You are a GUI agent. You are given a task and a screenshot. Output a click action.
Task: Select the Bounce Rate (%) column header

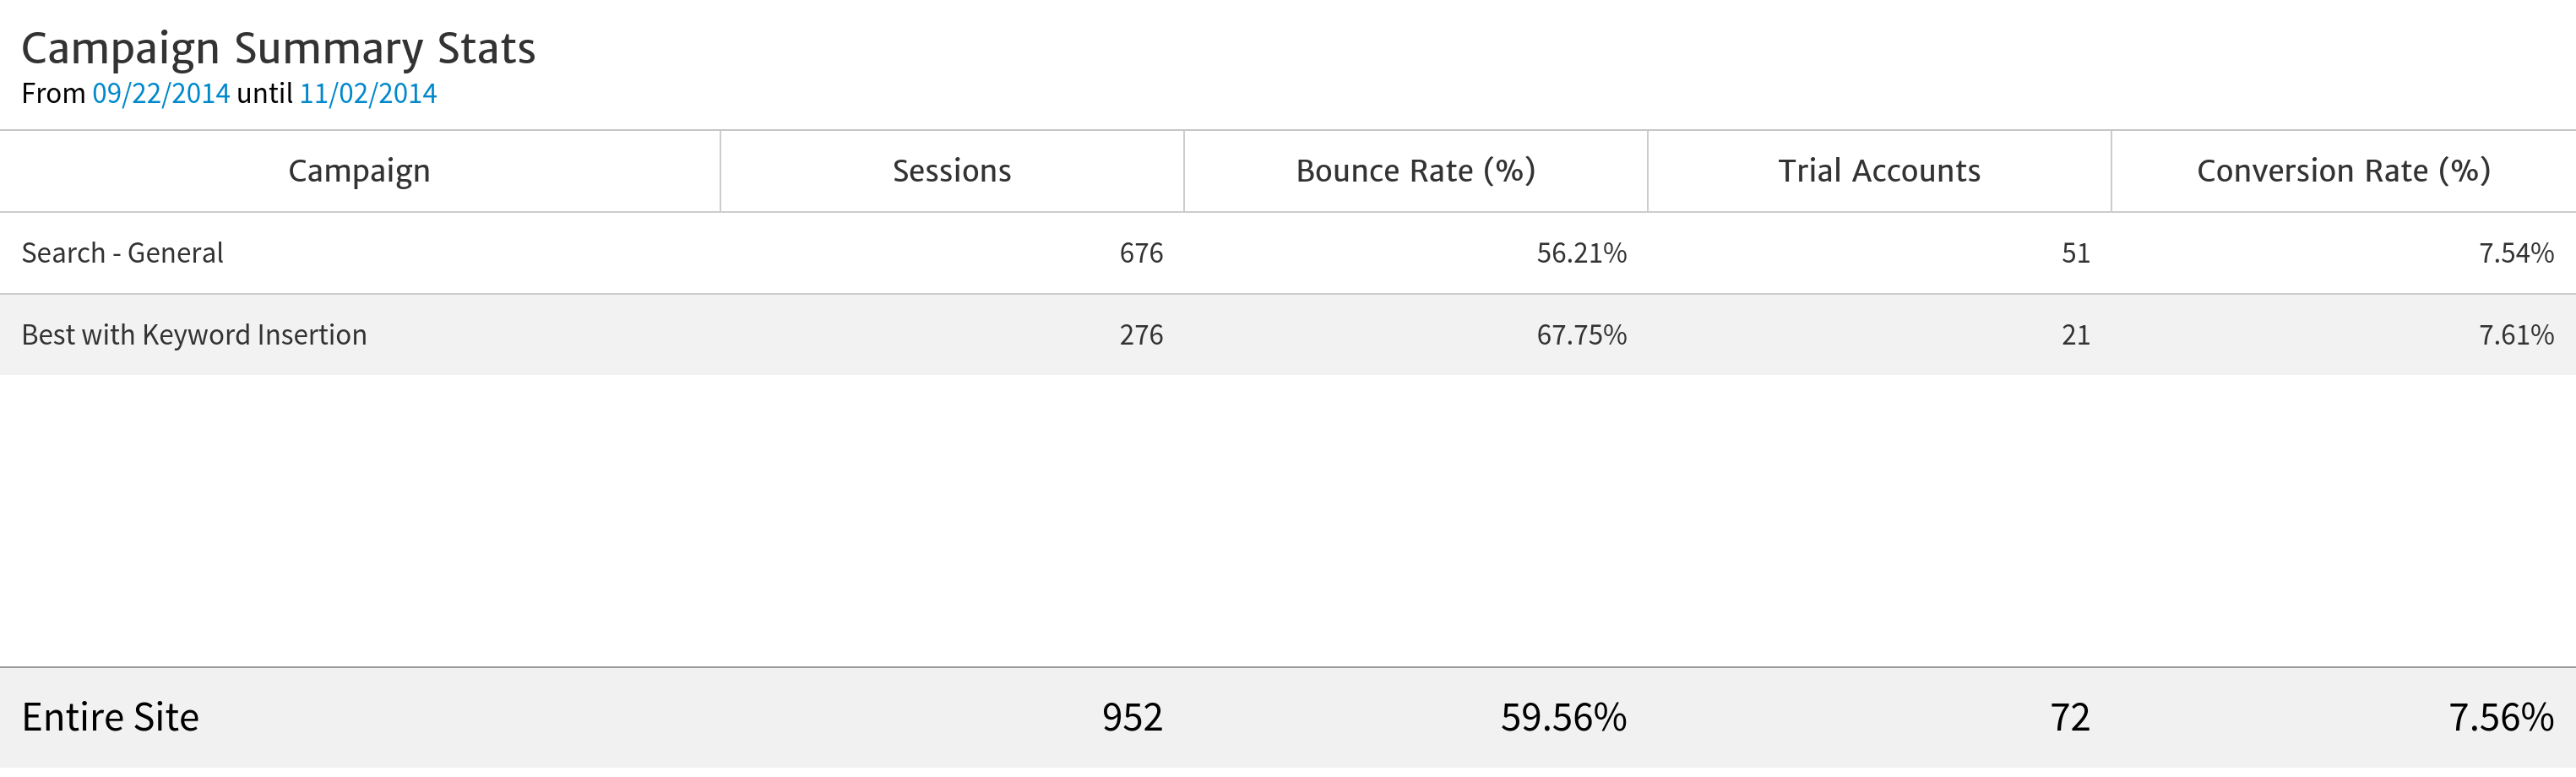[x=1415, y=171]
